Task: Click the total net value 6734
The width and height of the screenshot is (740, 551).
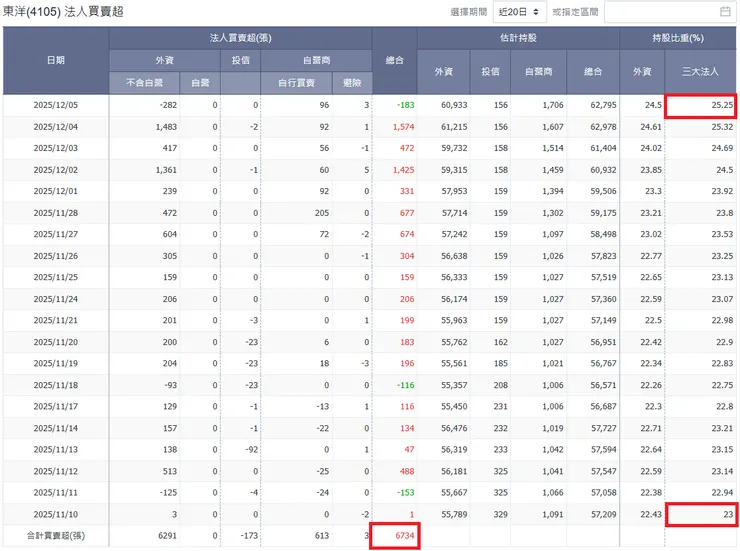Action: click(x=404, y=536)
